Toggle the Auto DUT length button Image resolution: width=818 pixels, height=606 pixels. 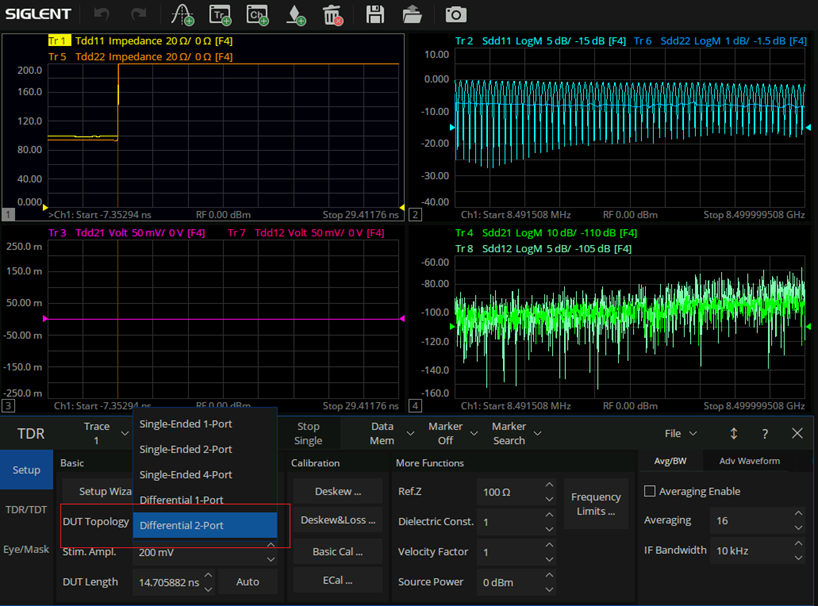tap(248, 581)
